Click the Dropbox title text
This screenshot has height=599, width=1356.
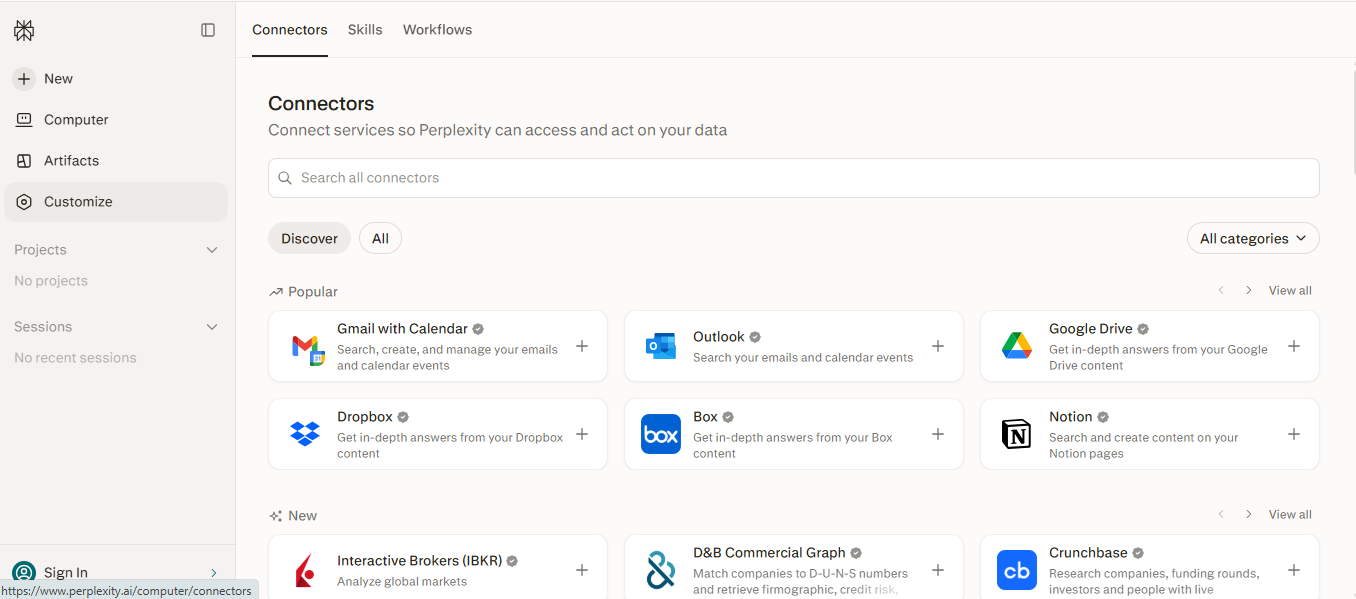[364, 417]
